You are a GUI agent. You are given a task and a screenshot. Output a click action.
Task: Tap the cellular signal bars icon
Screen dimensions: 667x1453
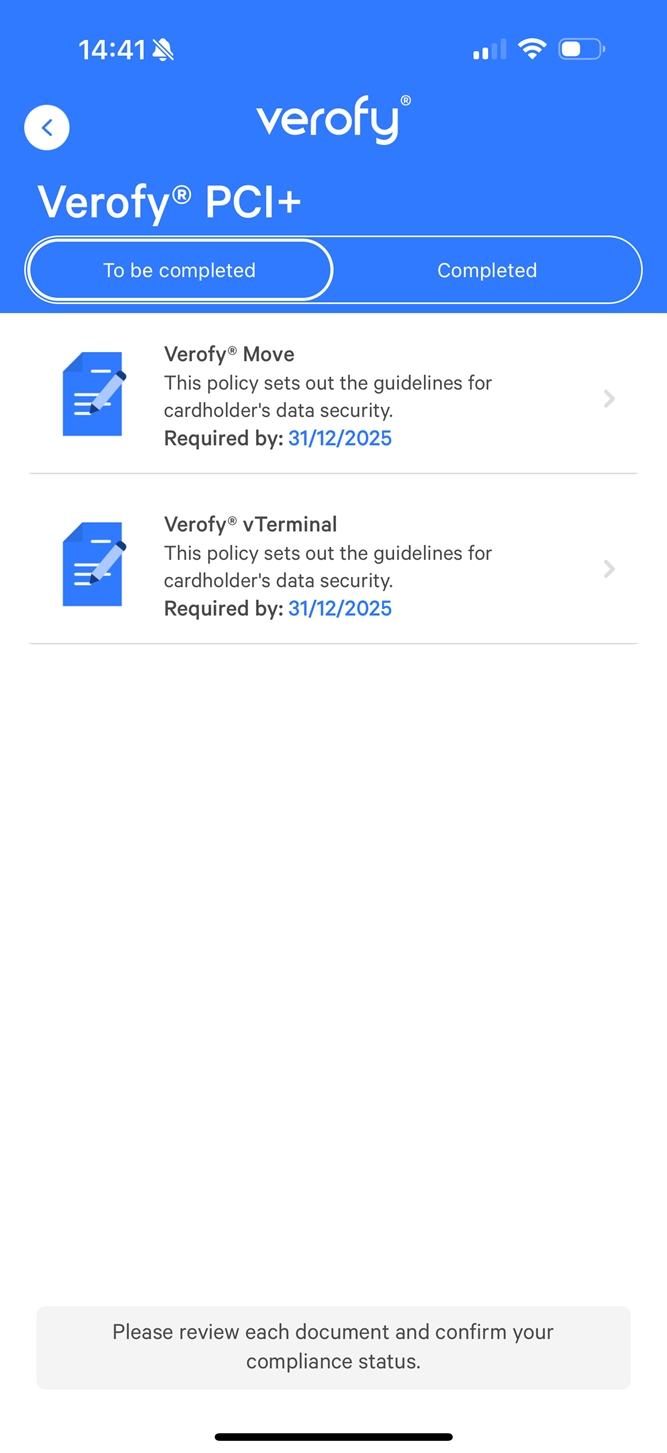(x=489, y=50)
